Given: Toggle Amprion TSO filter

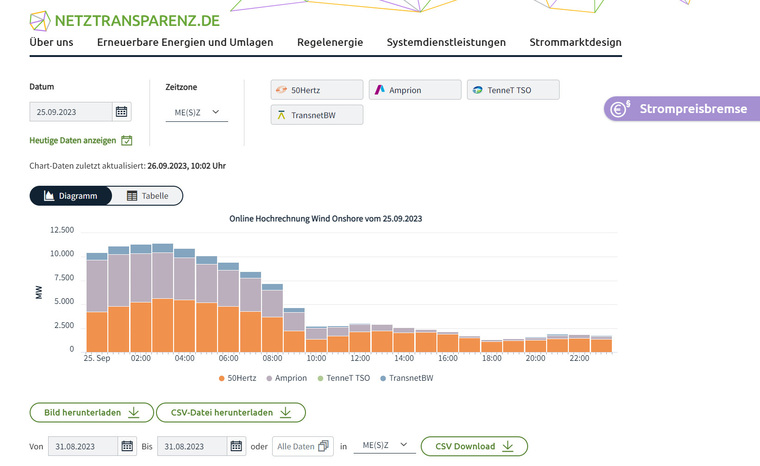Looking at the screenshot, I should coord(414,90).
